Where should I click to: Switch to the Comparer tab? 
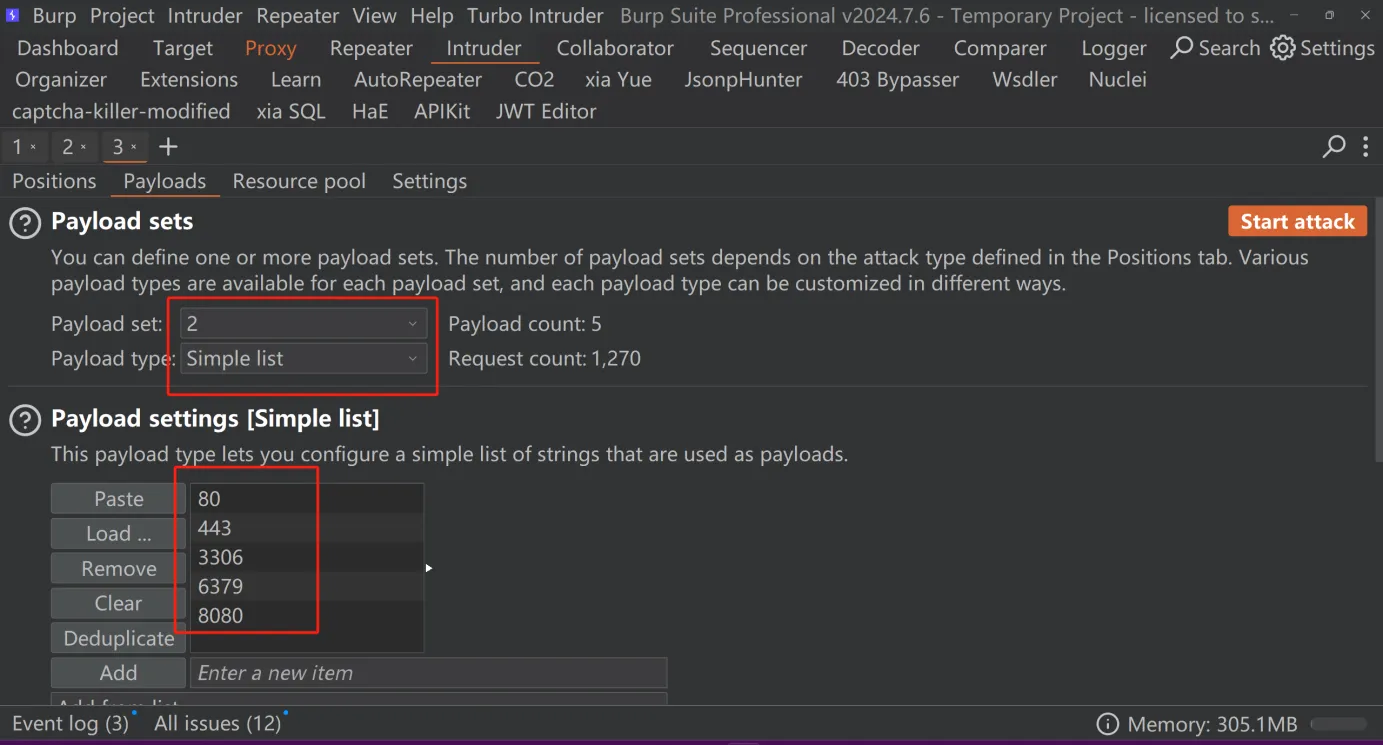coord(1000,48)
